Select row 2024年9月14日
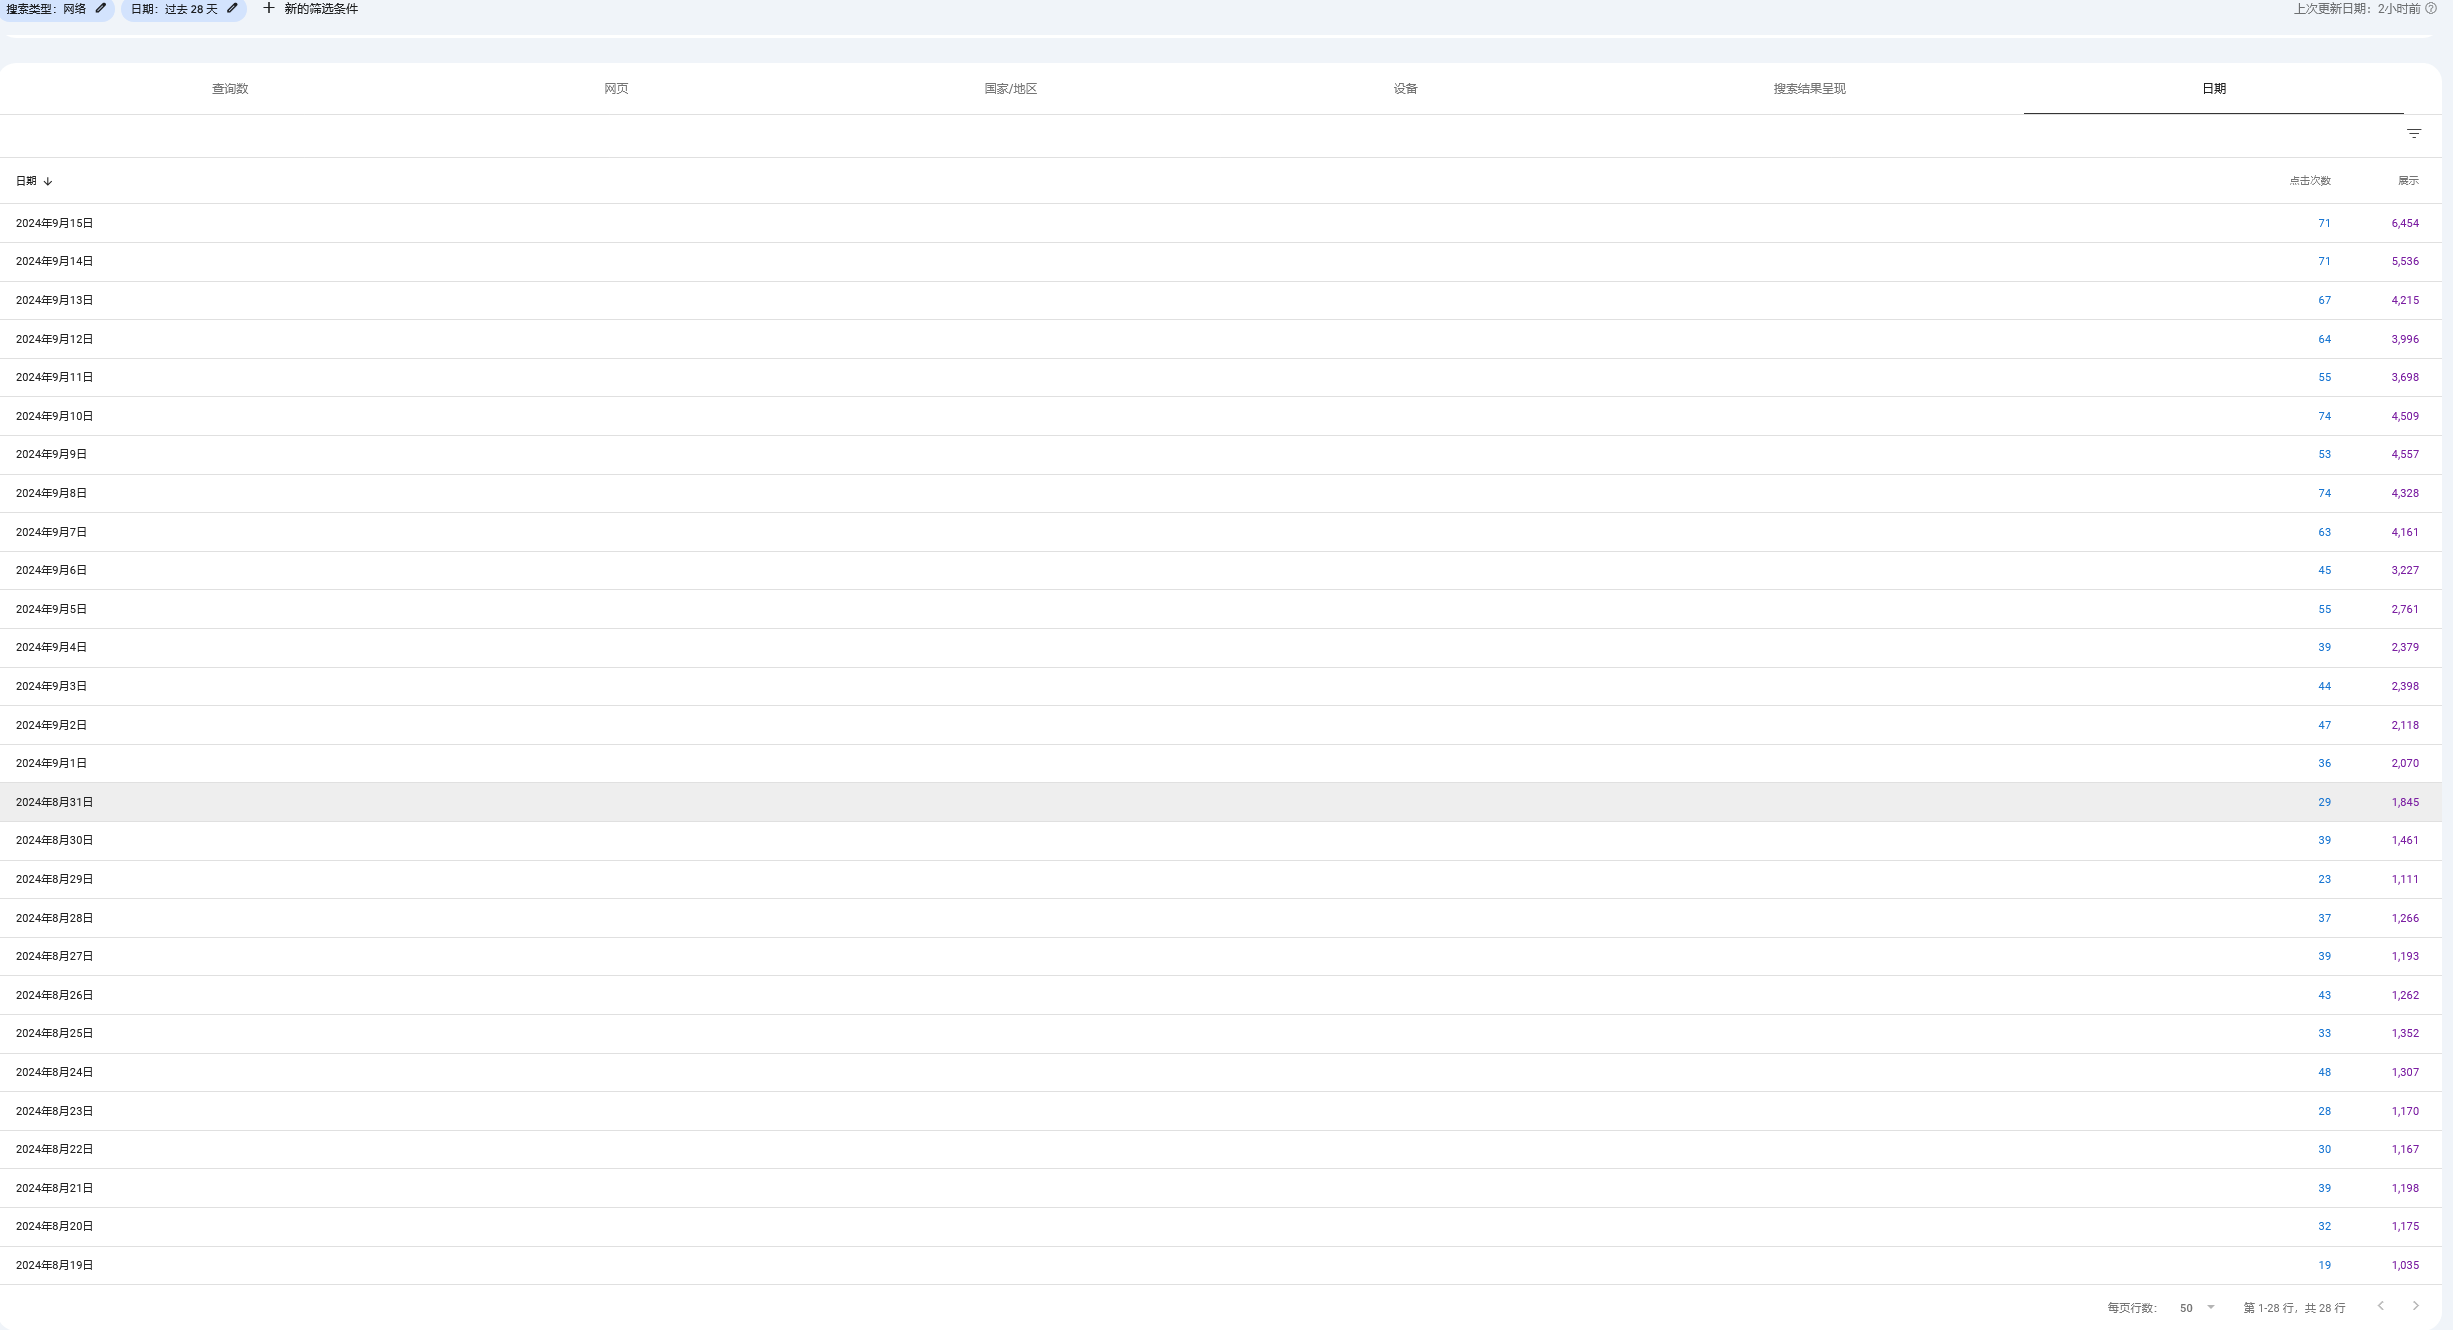 point(1221,262)
